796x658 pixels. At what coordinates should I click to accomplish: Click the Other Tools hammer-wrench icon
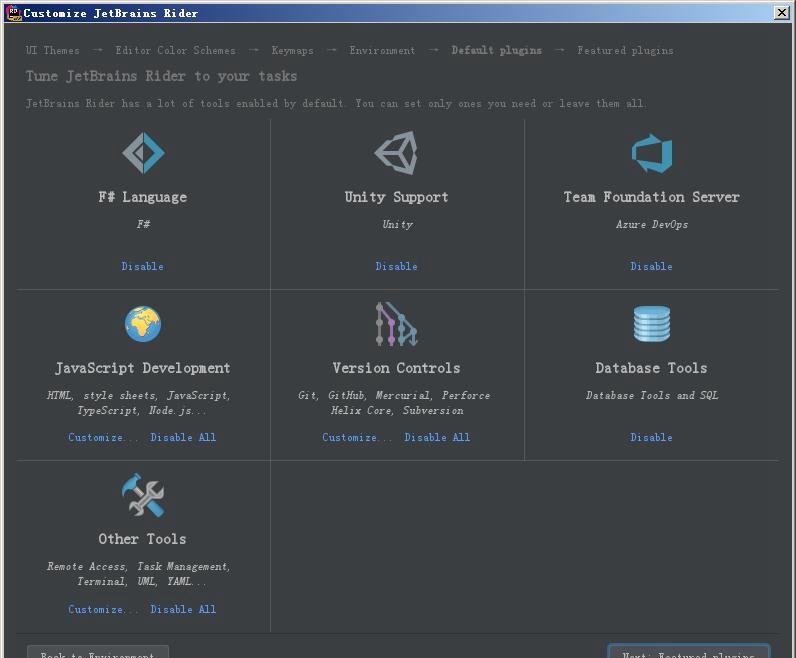tap(143, 496)
